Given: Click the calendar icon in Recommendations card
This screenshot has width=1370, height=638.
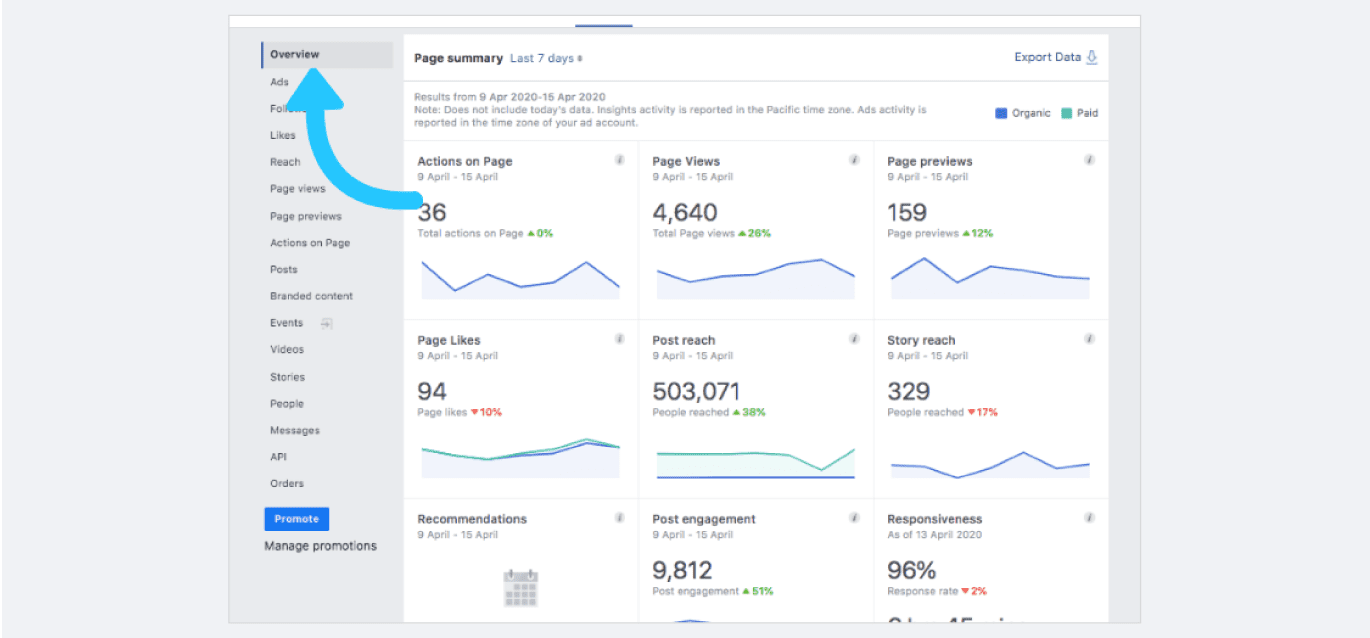Looking at the screenshot, I should click(x=521, y=588).
